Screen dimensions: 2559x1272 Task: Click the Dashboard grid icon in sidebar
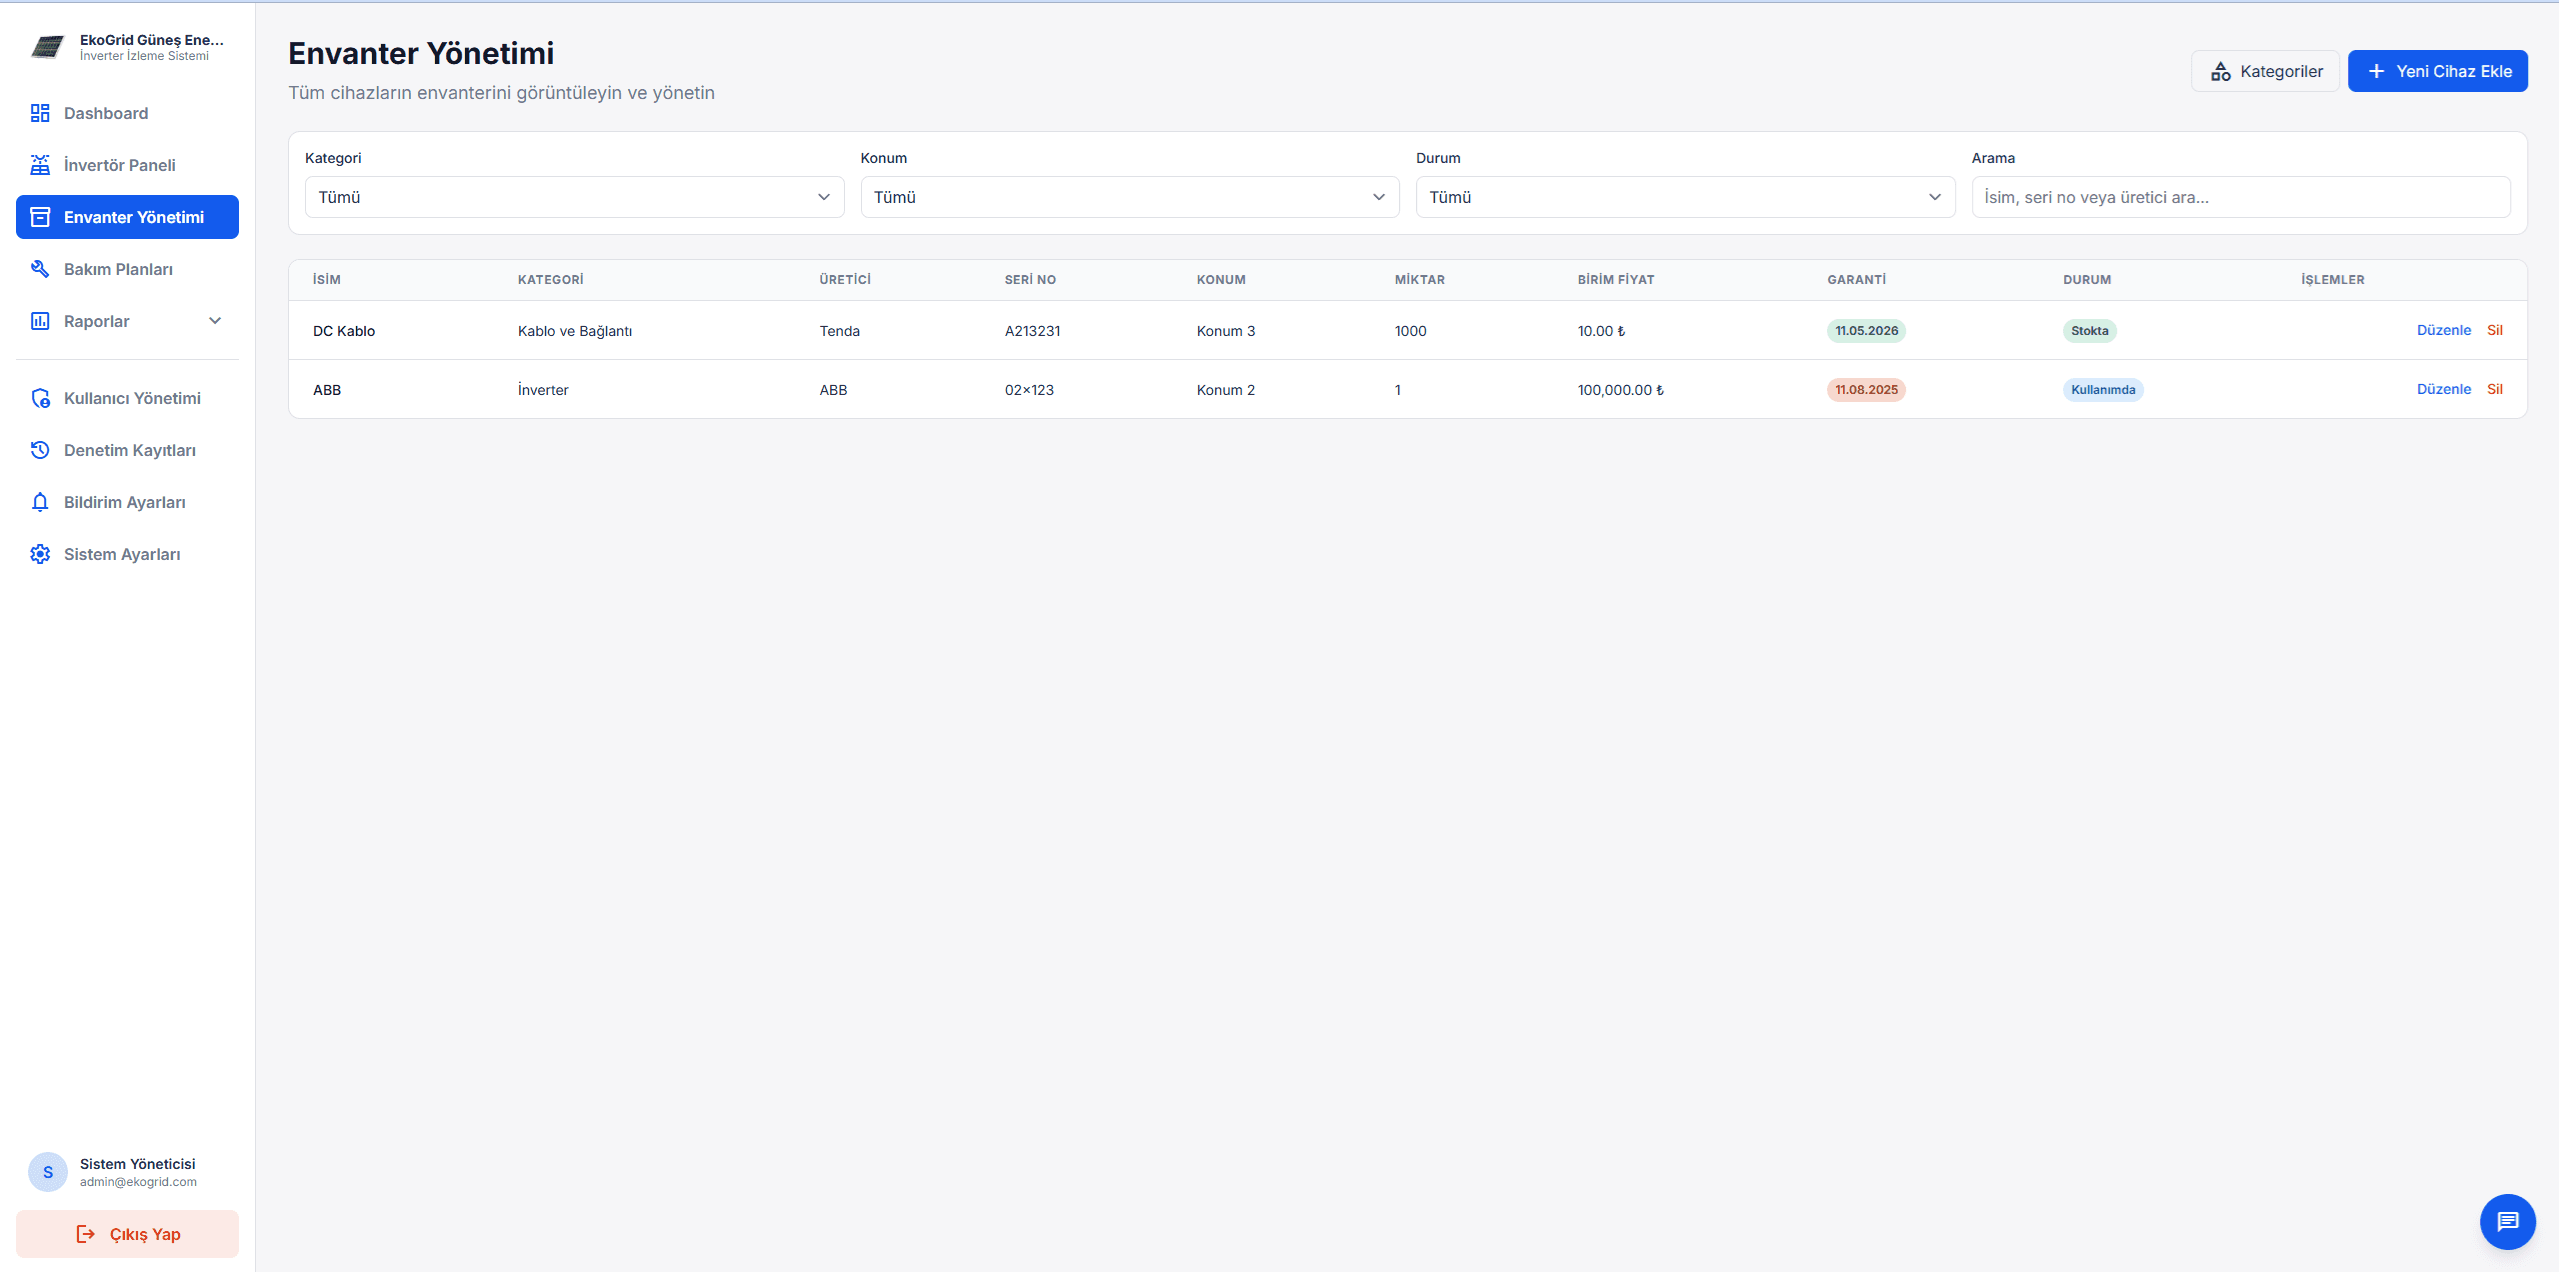pos(40,113)
